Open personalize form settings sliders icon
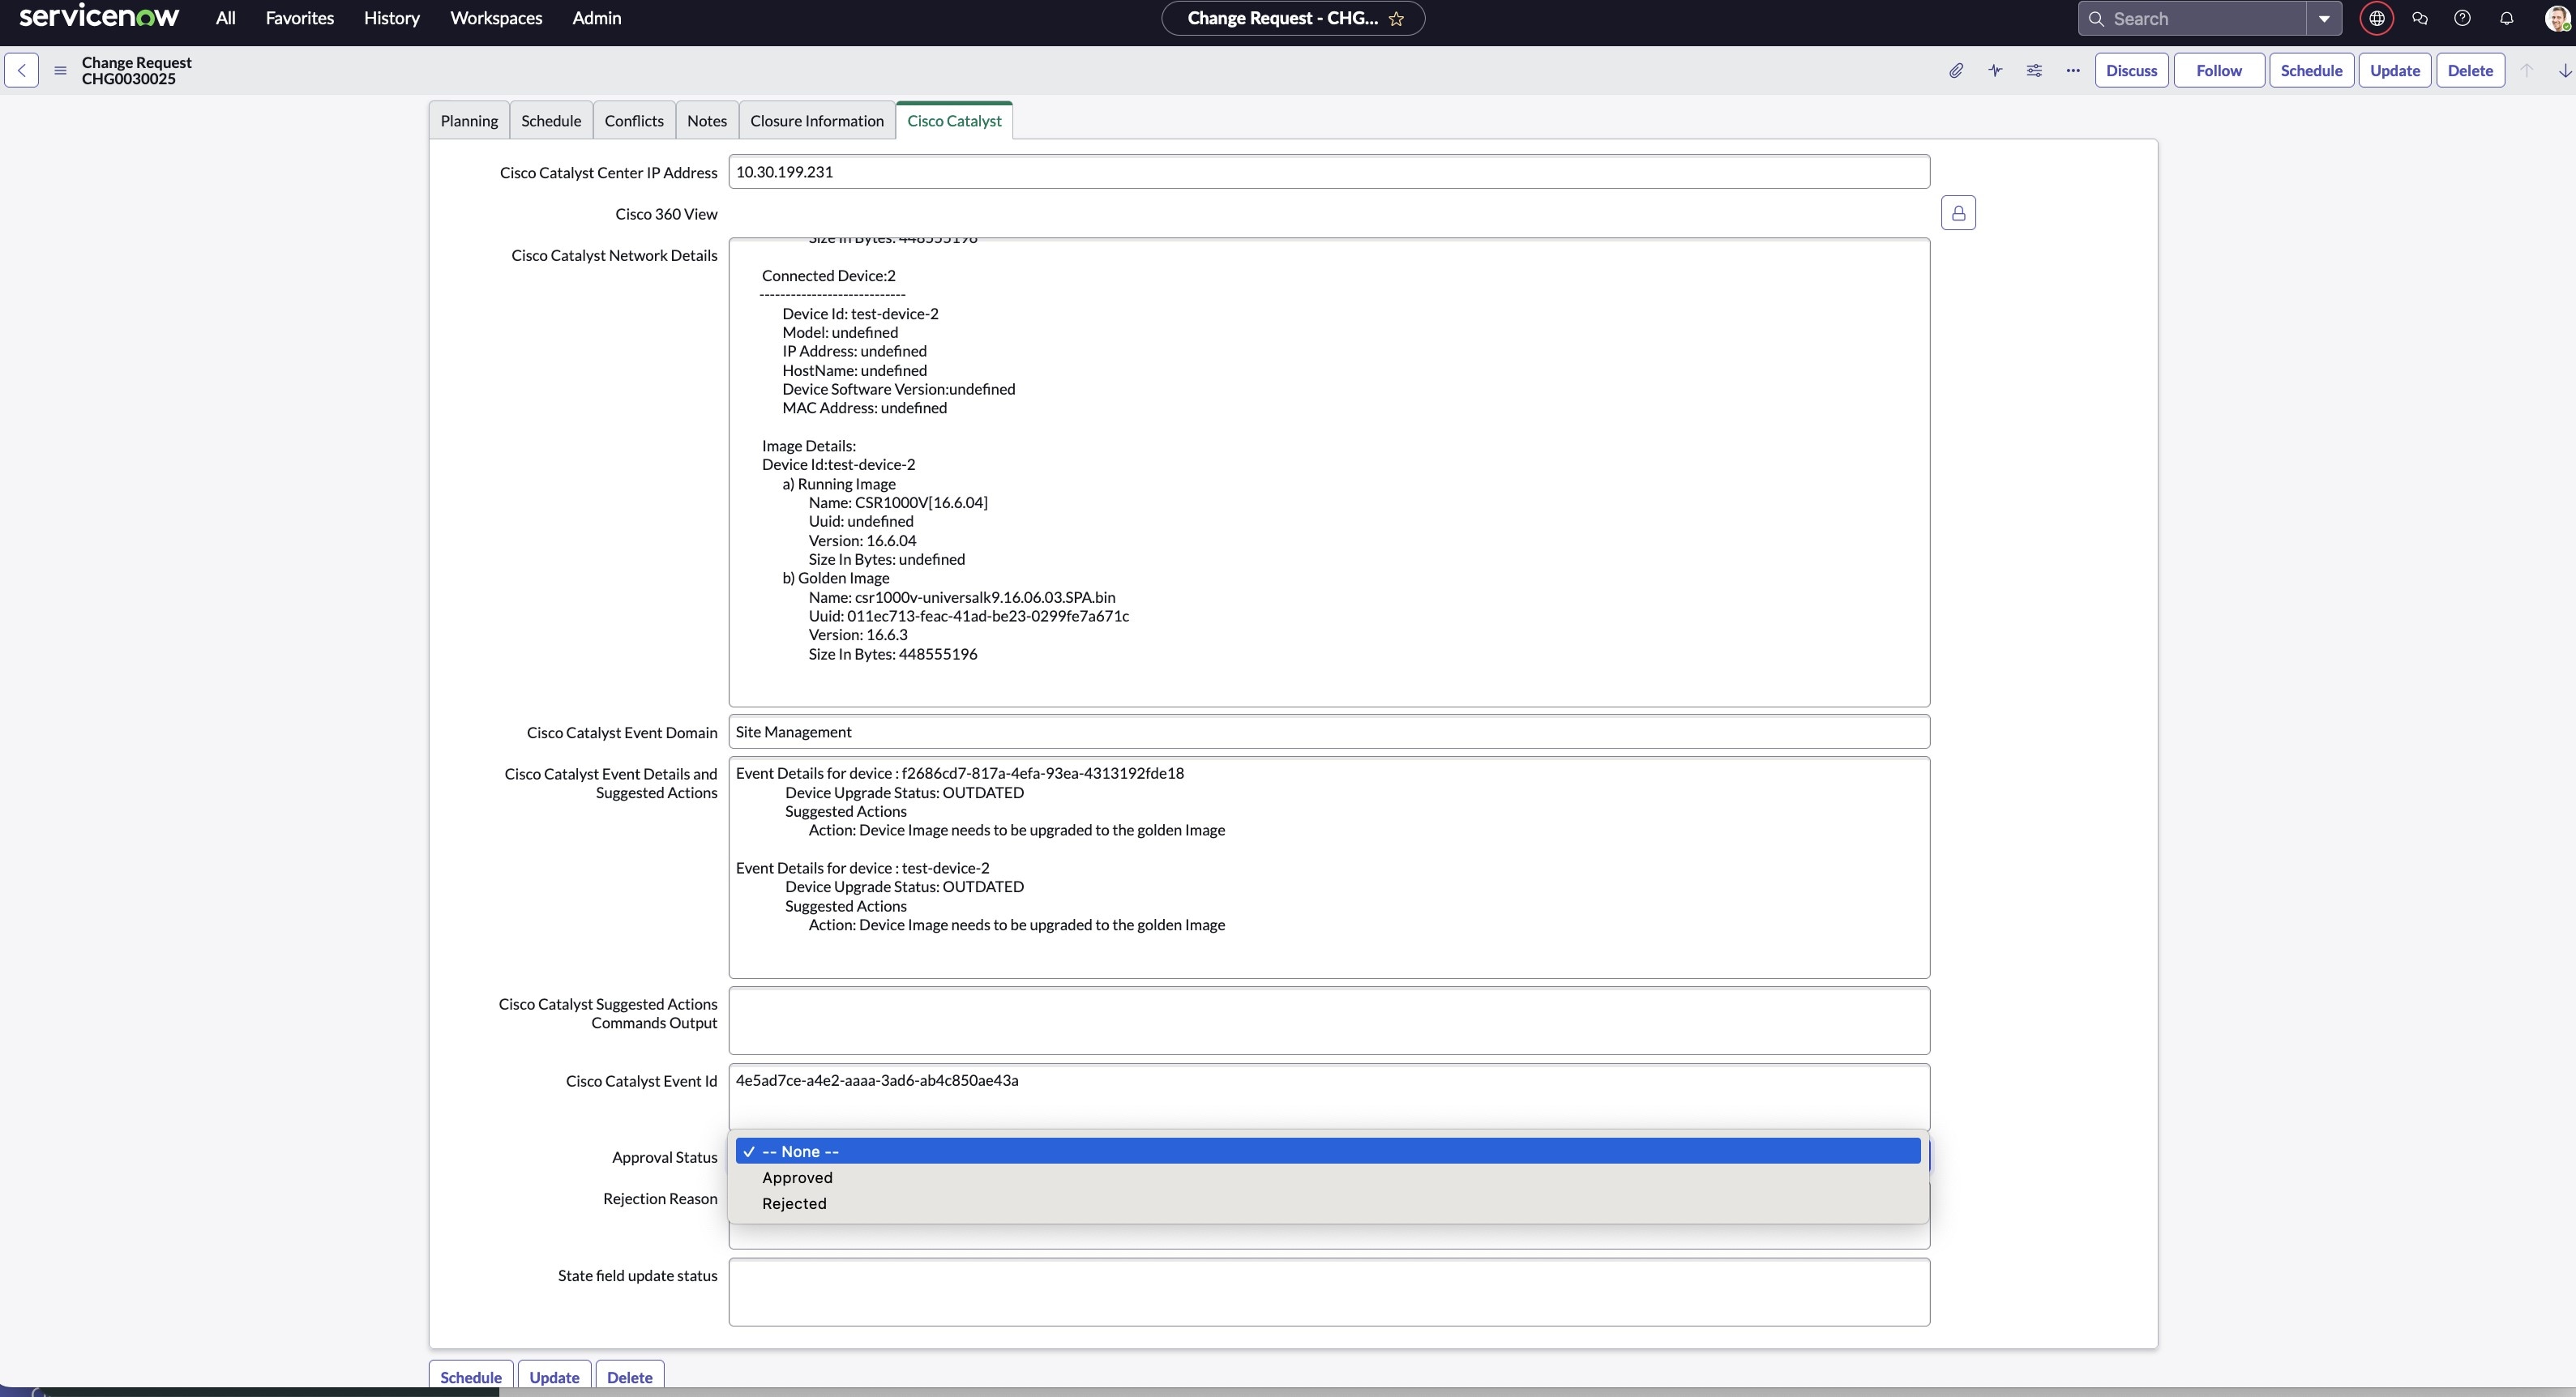The image size is (2576, 1397). (x=2034, y=70)
